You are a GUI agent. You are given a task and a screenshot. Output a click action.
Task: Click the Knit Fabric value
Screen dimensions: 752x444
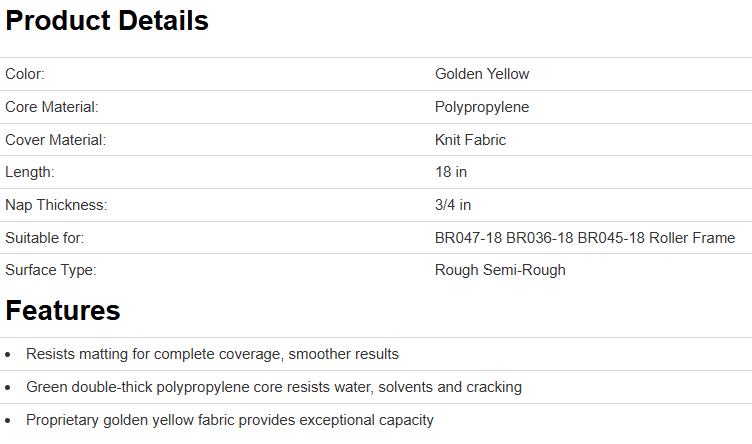click(470, 140)
